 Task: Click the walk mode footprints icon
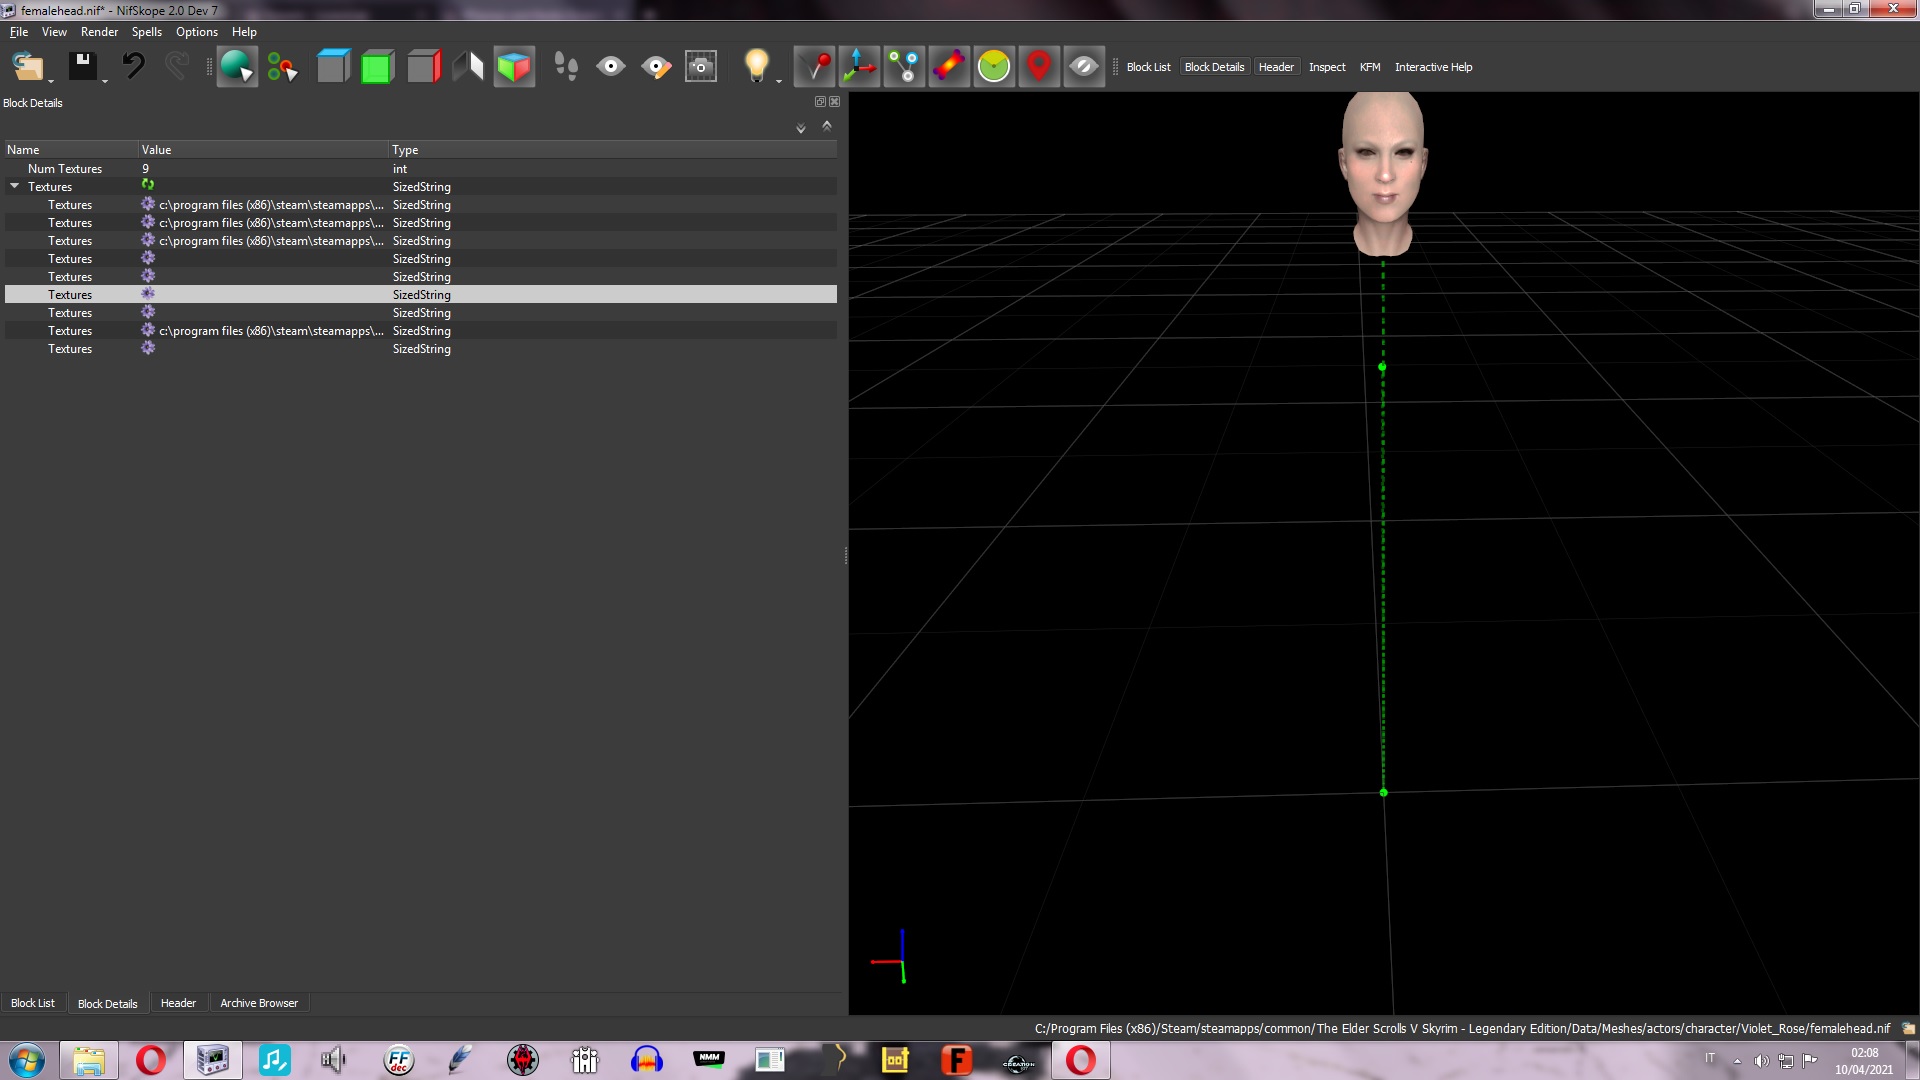(x=566, y=67)
